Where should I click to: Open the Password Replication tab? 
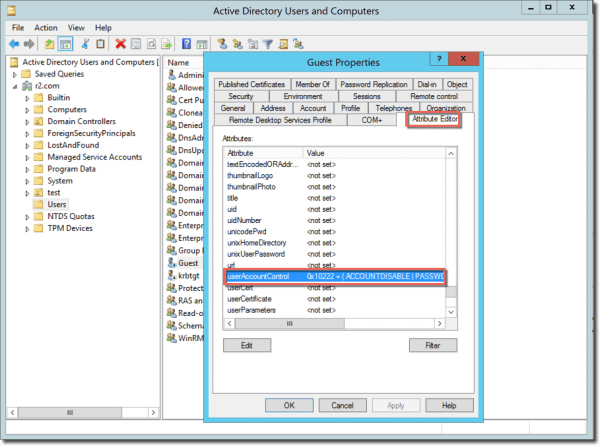pyautogui.click(x=374, y=84)
